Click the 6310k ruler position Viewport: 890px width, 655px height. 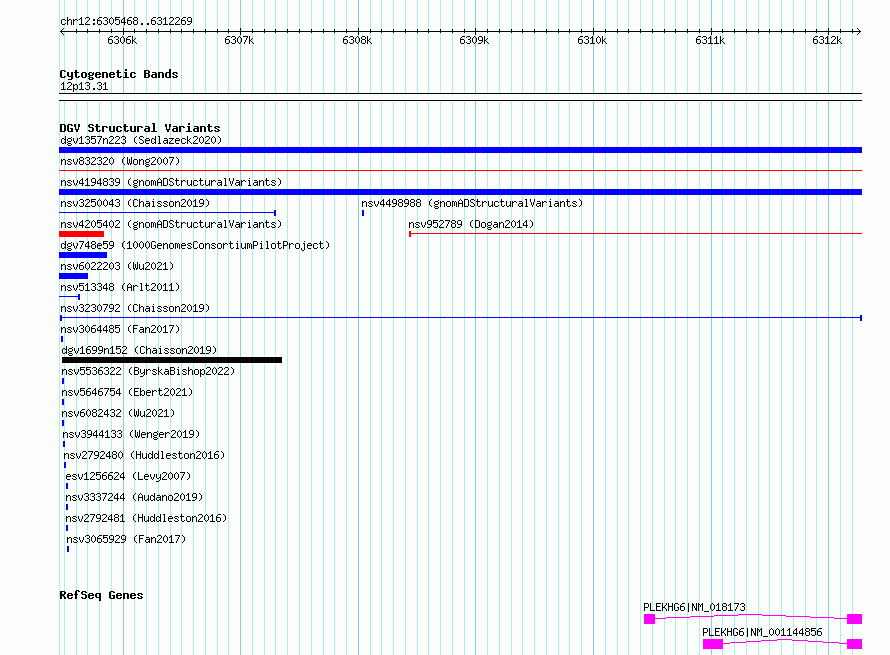click(592, 40)
